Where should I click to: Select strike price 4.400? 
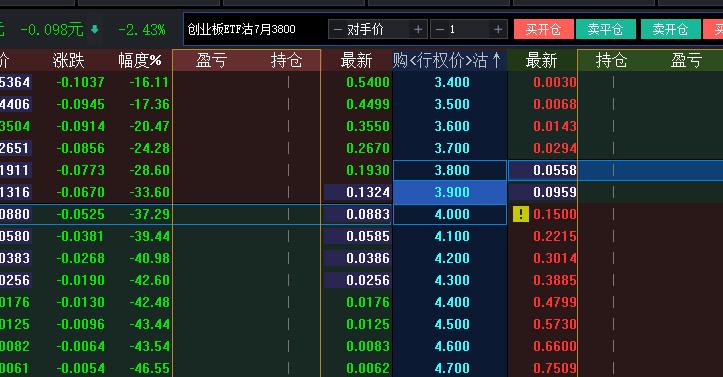[x=452, y=302]
